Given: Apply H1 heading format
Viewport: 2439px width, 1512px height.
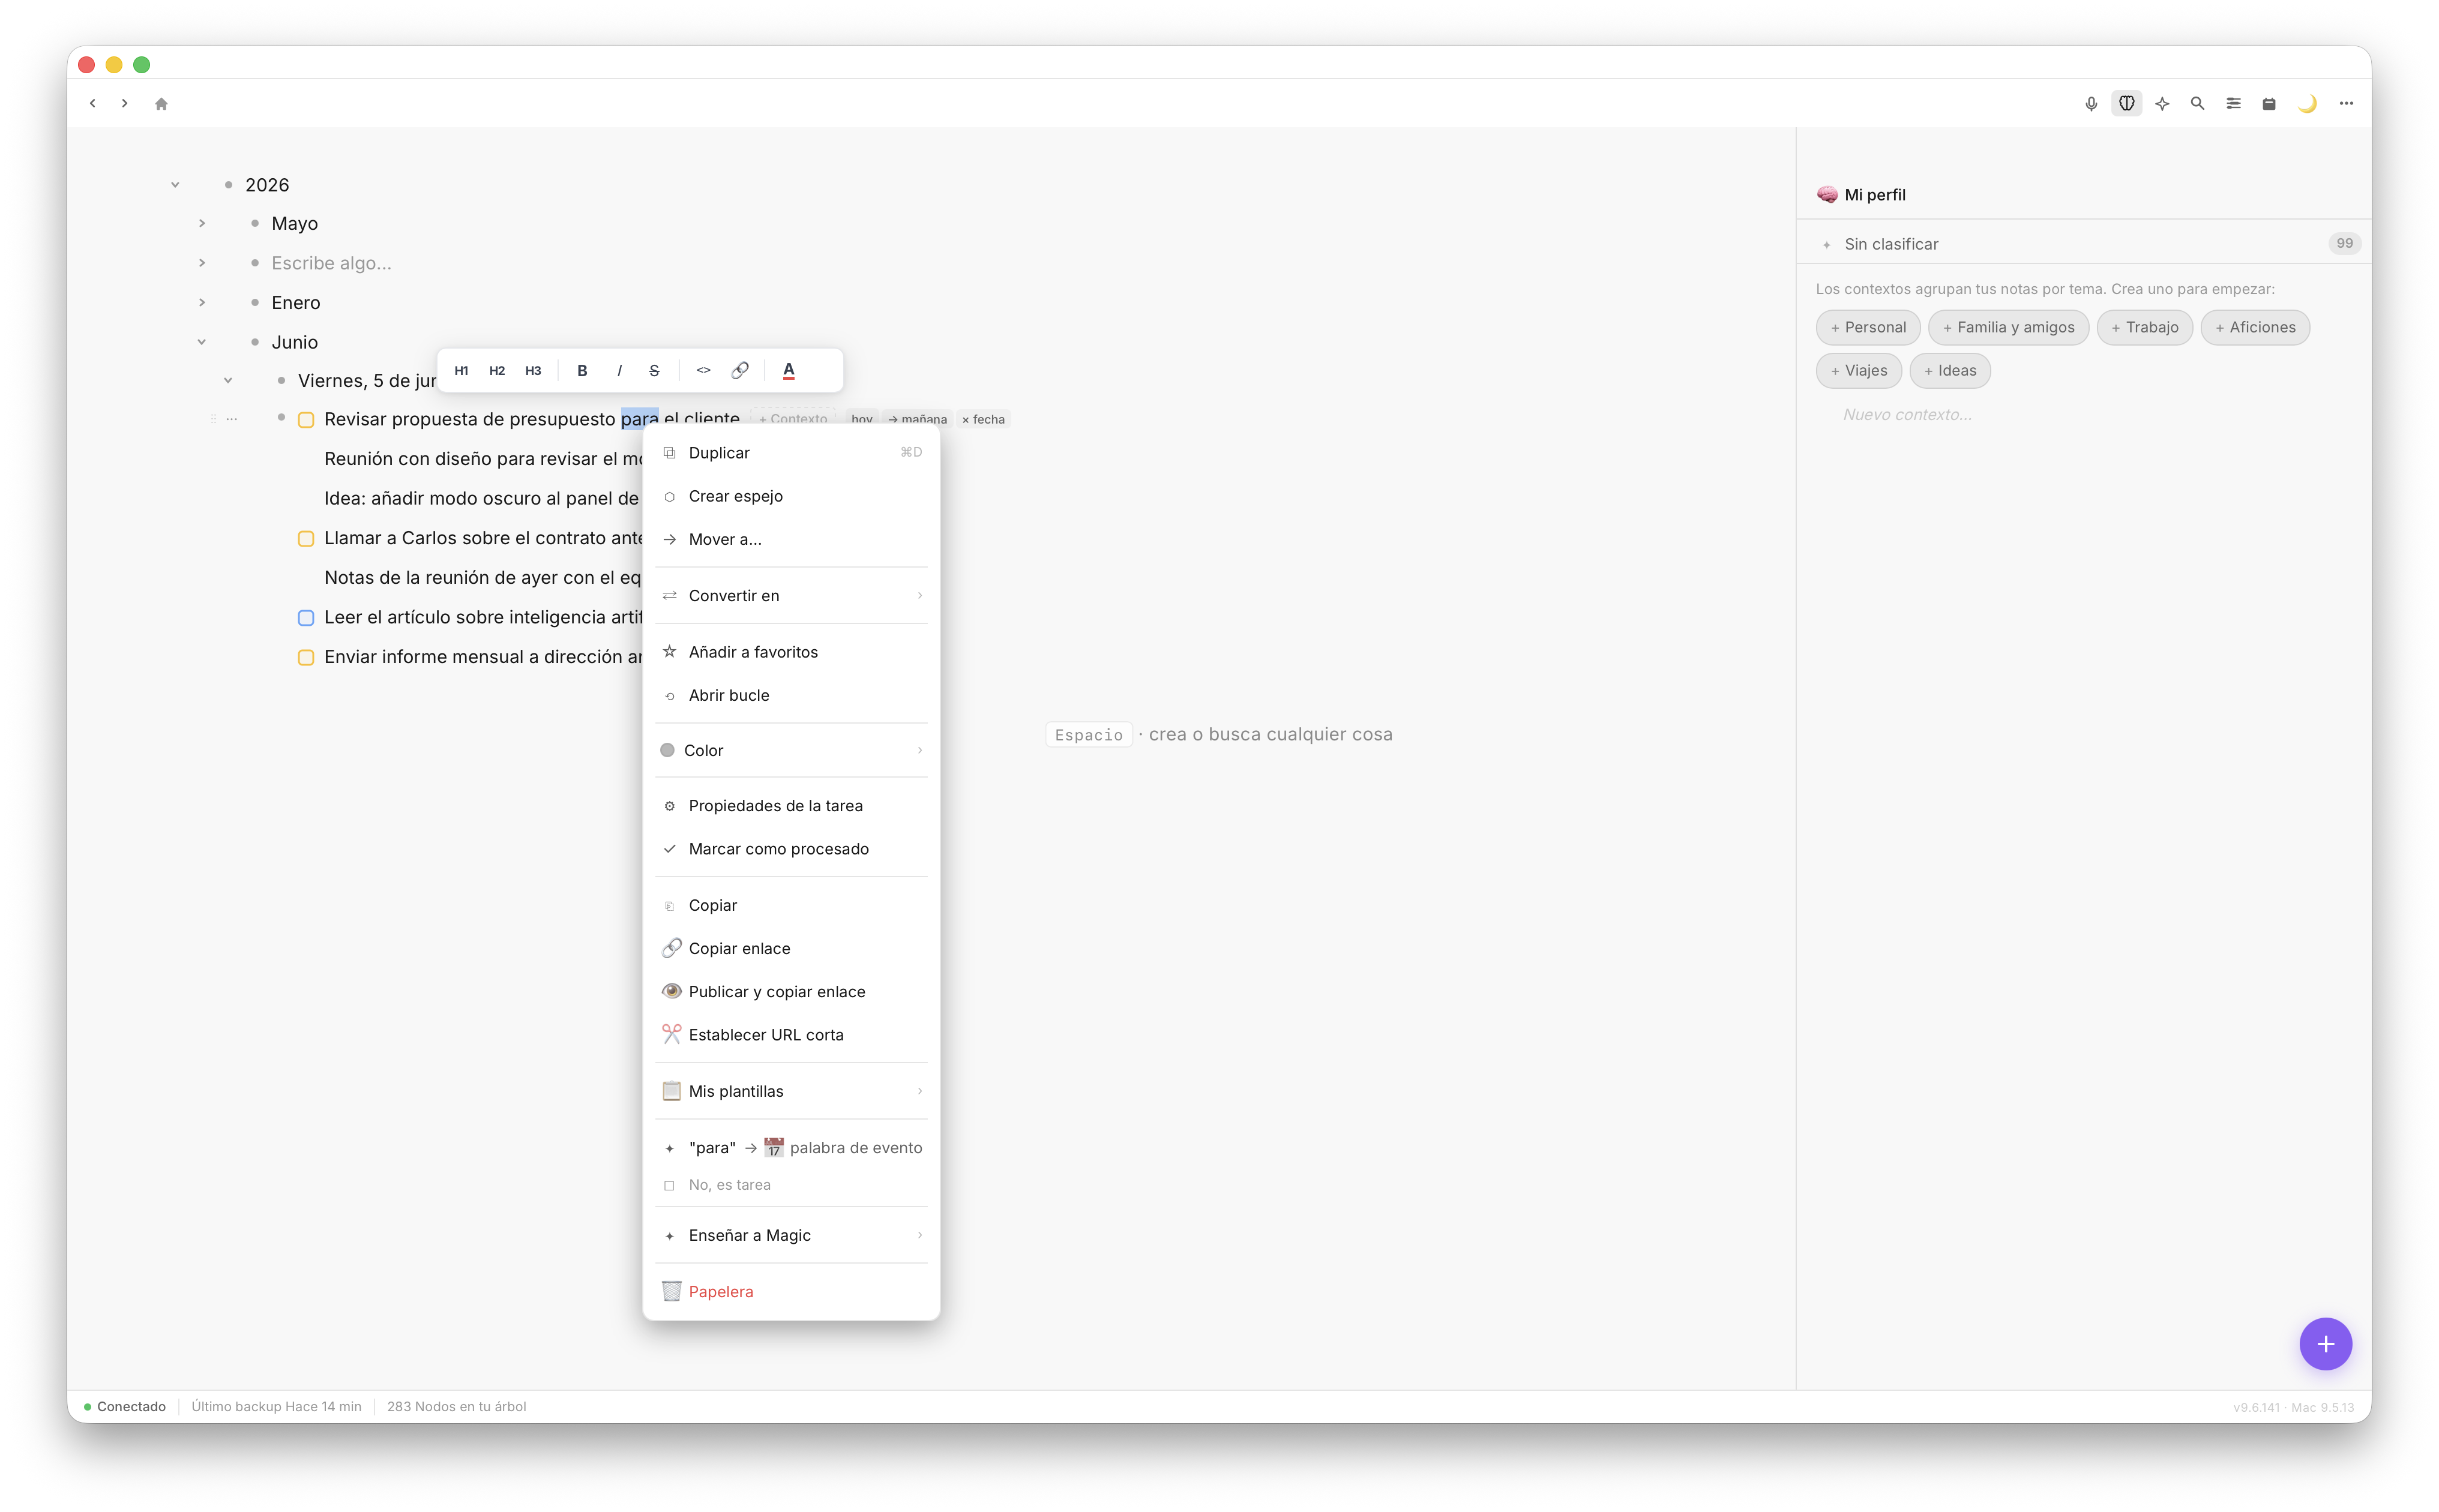Looking at the screenshot, I should point(461,371).
